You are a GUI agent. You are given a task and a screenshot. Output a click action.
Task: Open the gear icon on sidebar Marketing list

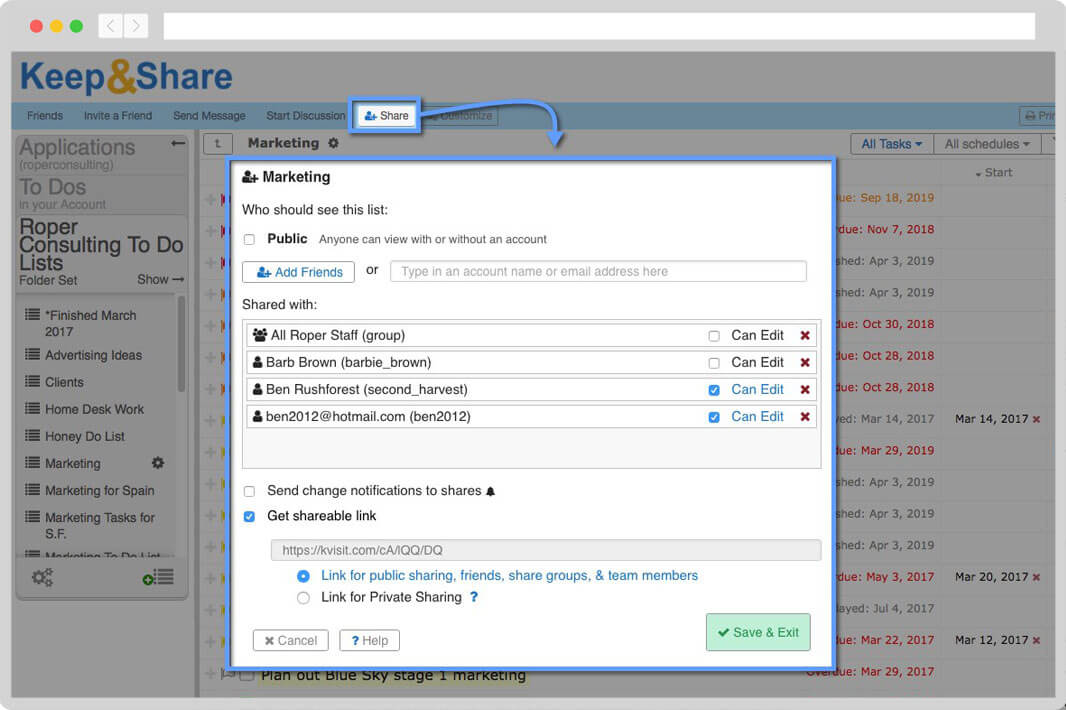tap(158, 463)
